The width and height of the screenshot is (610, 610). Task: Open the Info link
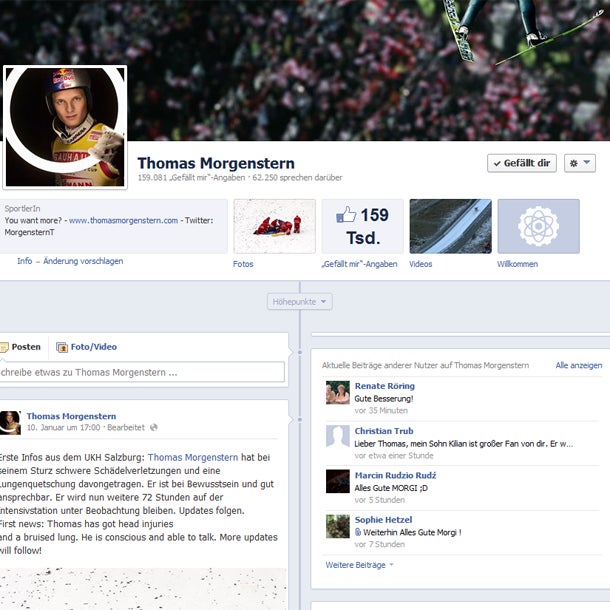click(x=25, y=261)
